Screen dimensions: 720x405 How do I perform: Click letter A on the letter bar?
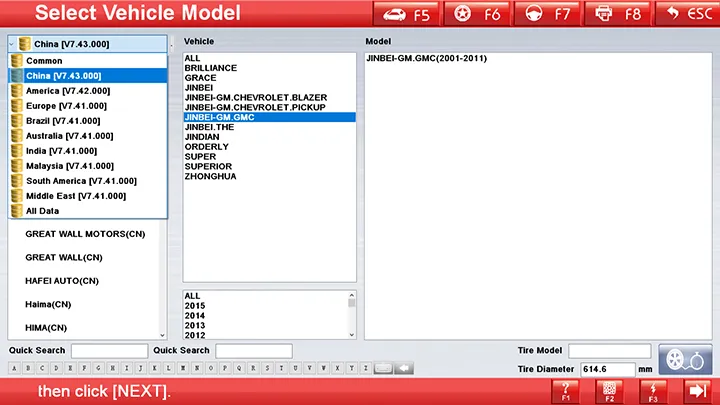coord(14,368)
